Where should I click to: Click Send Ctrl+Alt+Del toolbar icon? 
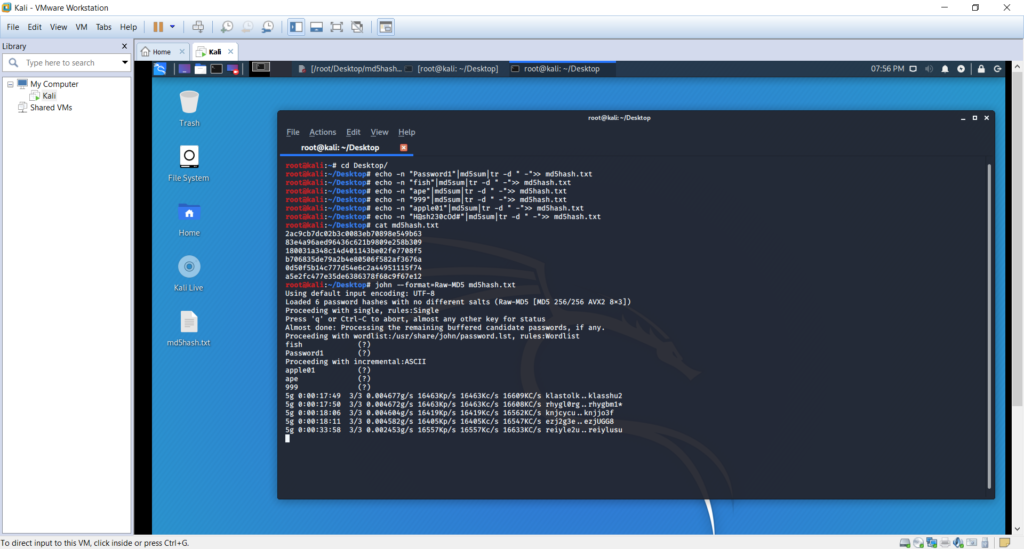coord(198,27)
